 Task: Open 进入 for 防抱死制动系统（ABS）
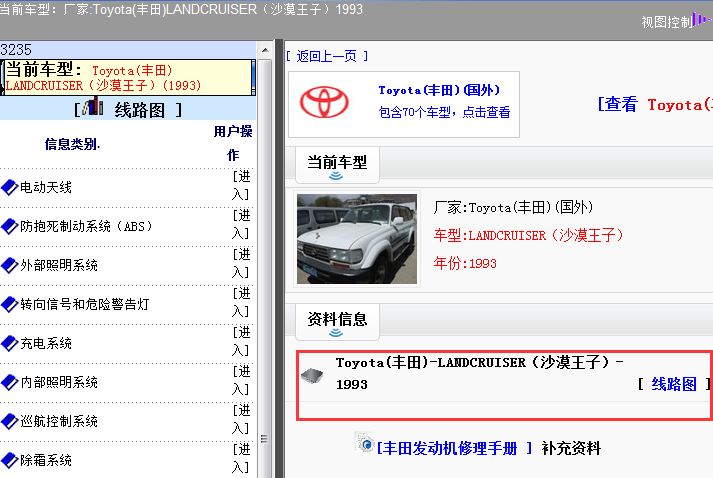241,225
